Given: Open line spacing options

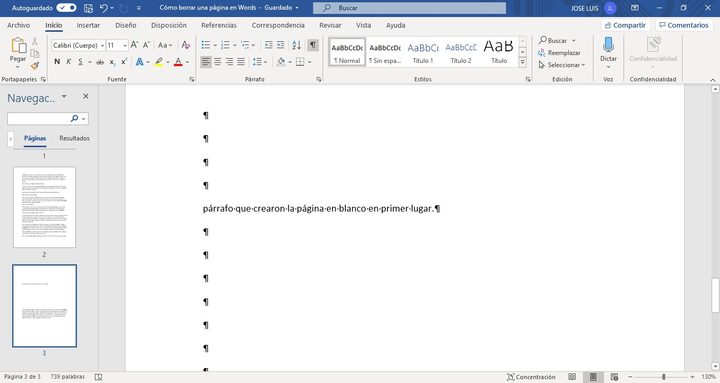Looking at the screenshot, I should (257, 62).
